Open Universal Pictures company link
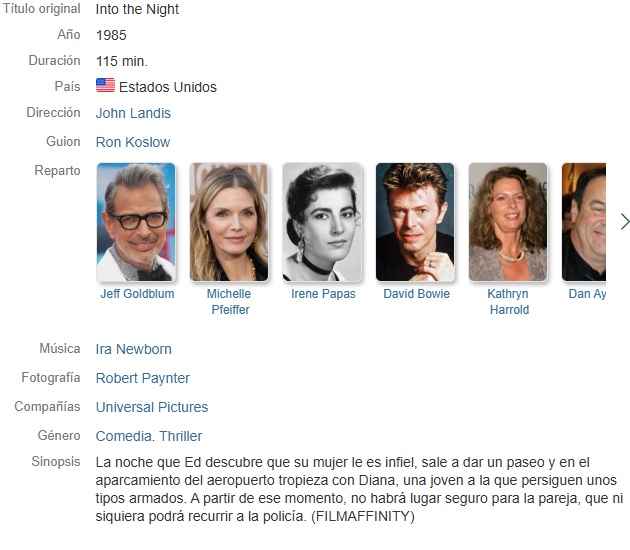630x550 pixels. click(152, 407)
